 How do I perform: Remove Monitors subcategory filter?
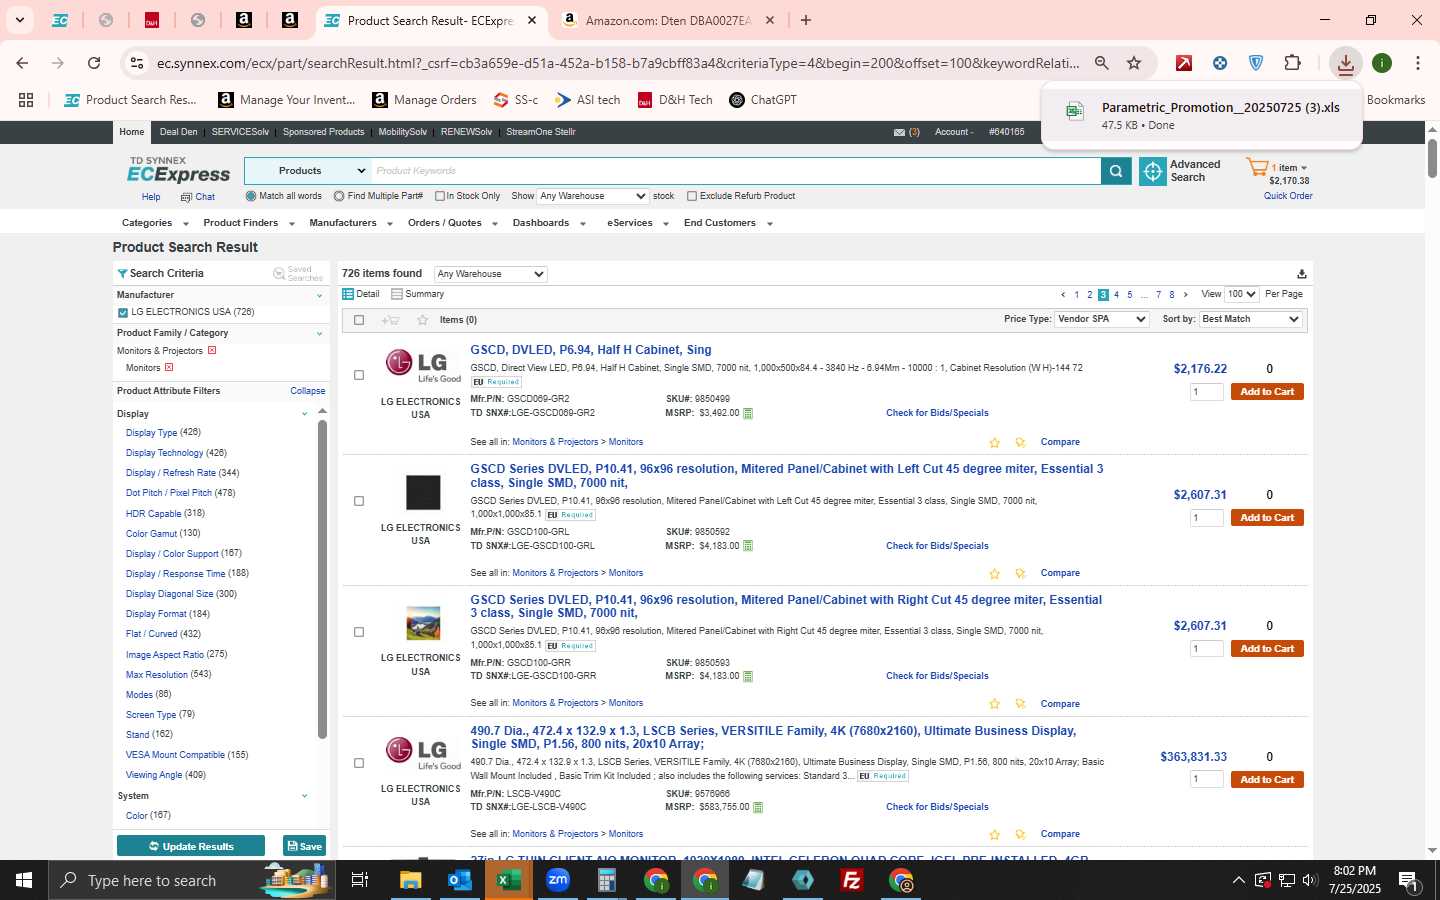(x=169, y=368)
